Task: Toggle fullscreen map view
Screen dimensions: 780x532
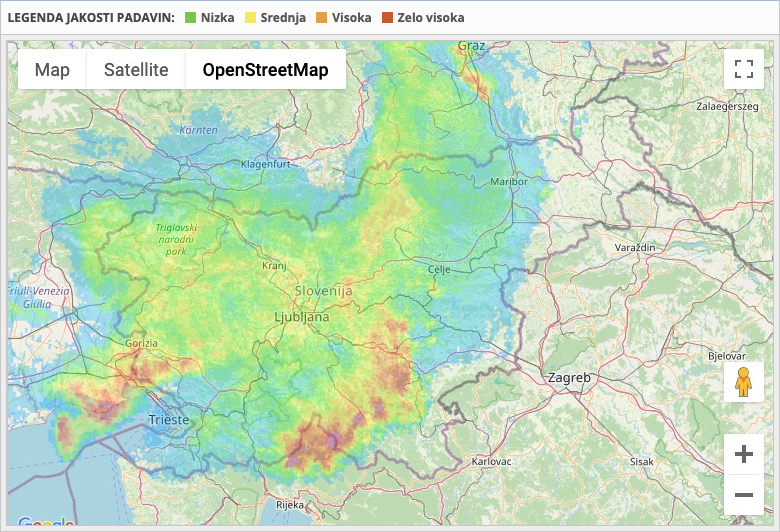Action: [x=743, y=69]
